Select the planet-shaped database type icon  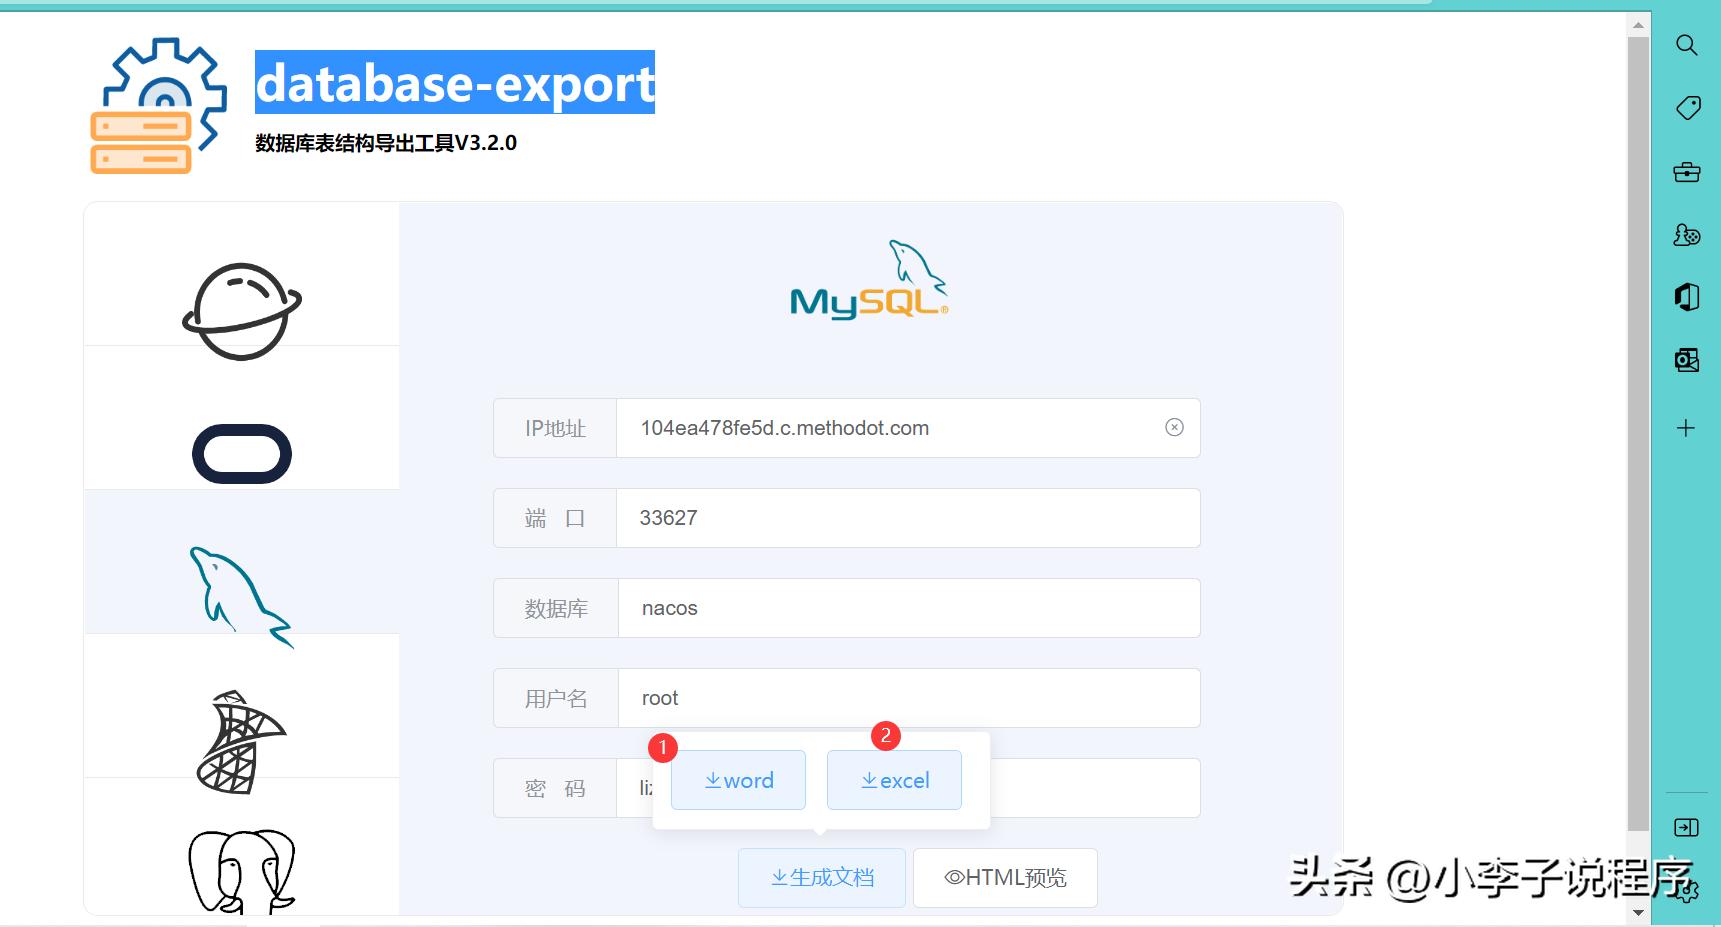242,311
